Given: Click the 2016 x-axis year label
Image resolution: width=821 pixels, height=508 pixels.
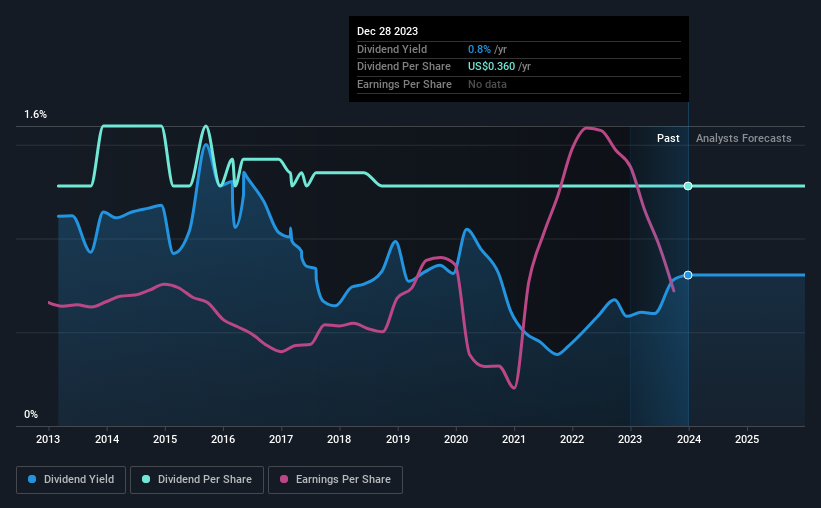Looking at the screenshot, I should click(223, 439).
